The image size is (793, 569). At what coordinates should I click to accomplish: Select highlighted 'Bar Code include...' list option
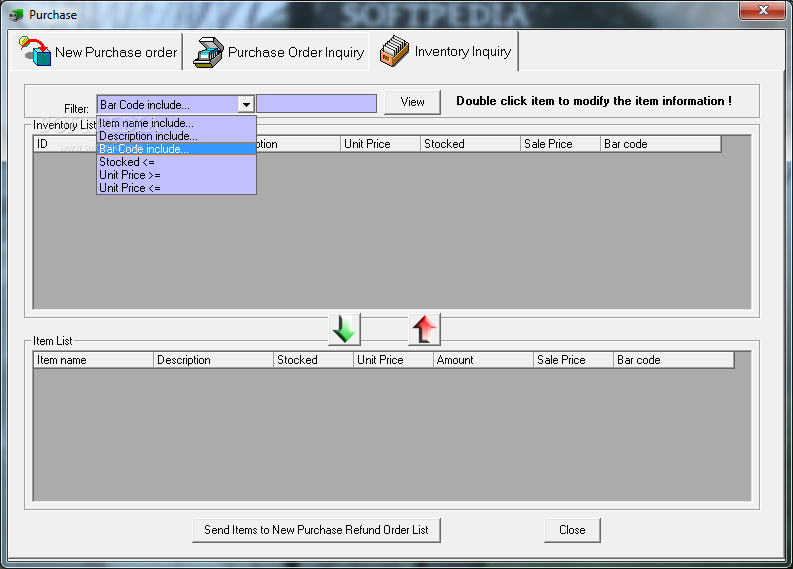click(176, 149)
